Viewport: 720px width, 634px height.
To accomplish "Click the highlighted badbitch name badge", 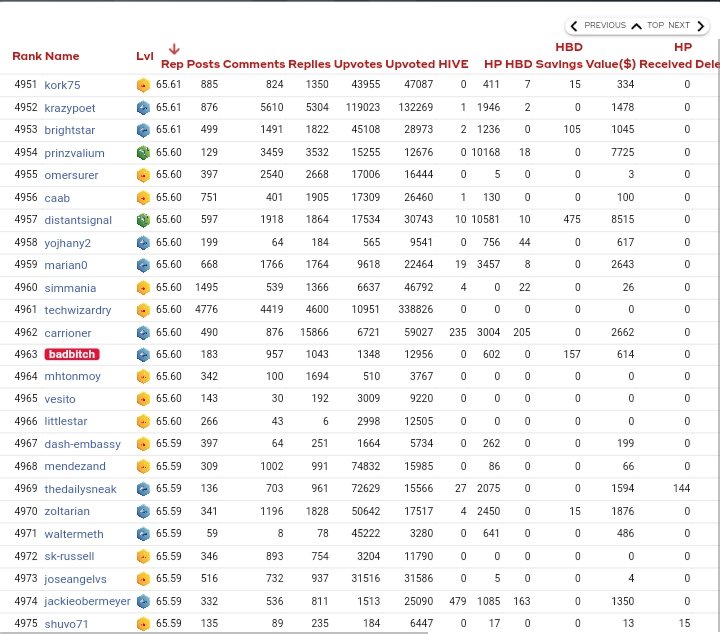I will coord(72,354).
